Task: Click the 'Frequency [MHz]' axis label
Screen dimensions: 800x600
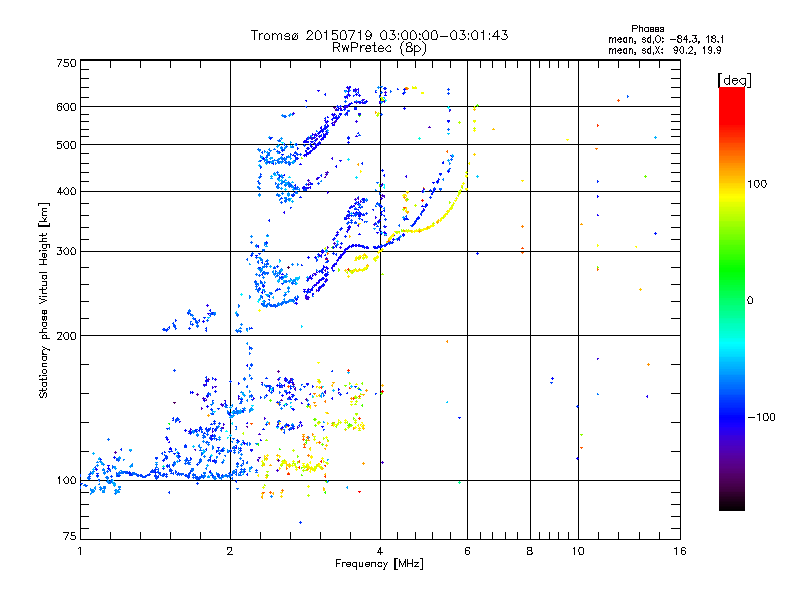Action: coord(379,564)
